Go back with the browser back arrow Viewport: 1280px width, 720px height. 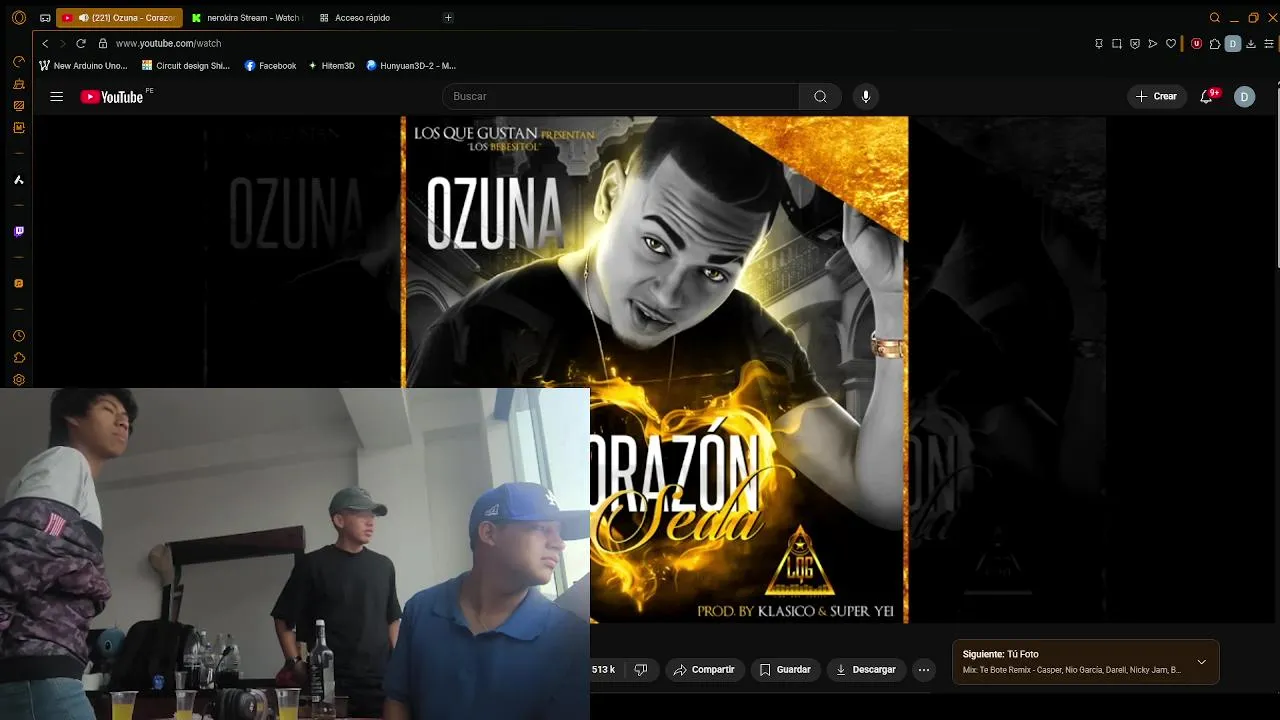click(x=45, y=44)
